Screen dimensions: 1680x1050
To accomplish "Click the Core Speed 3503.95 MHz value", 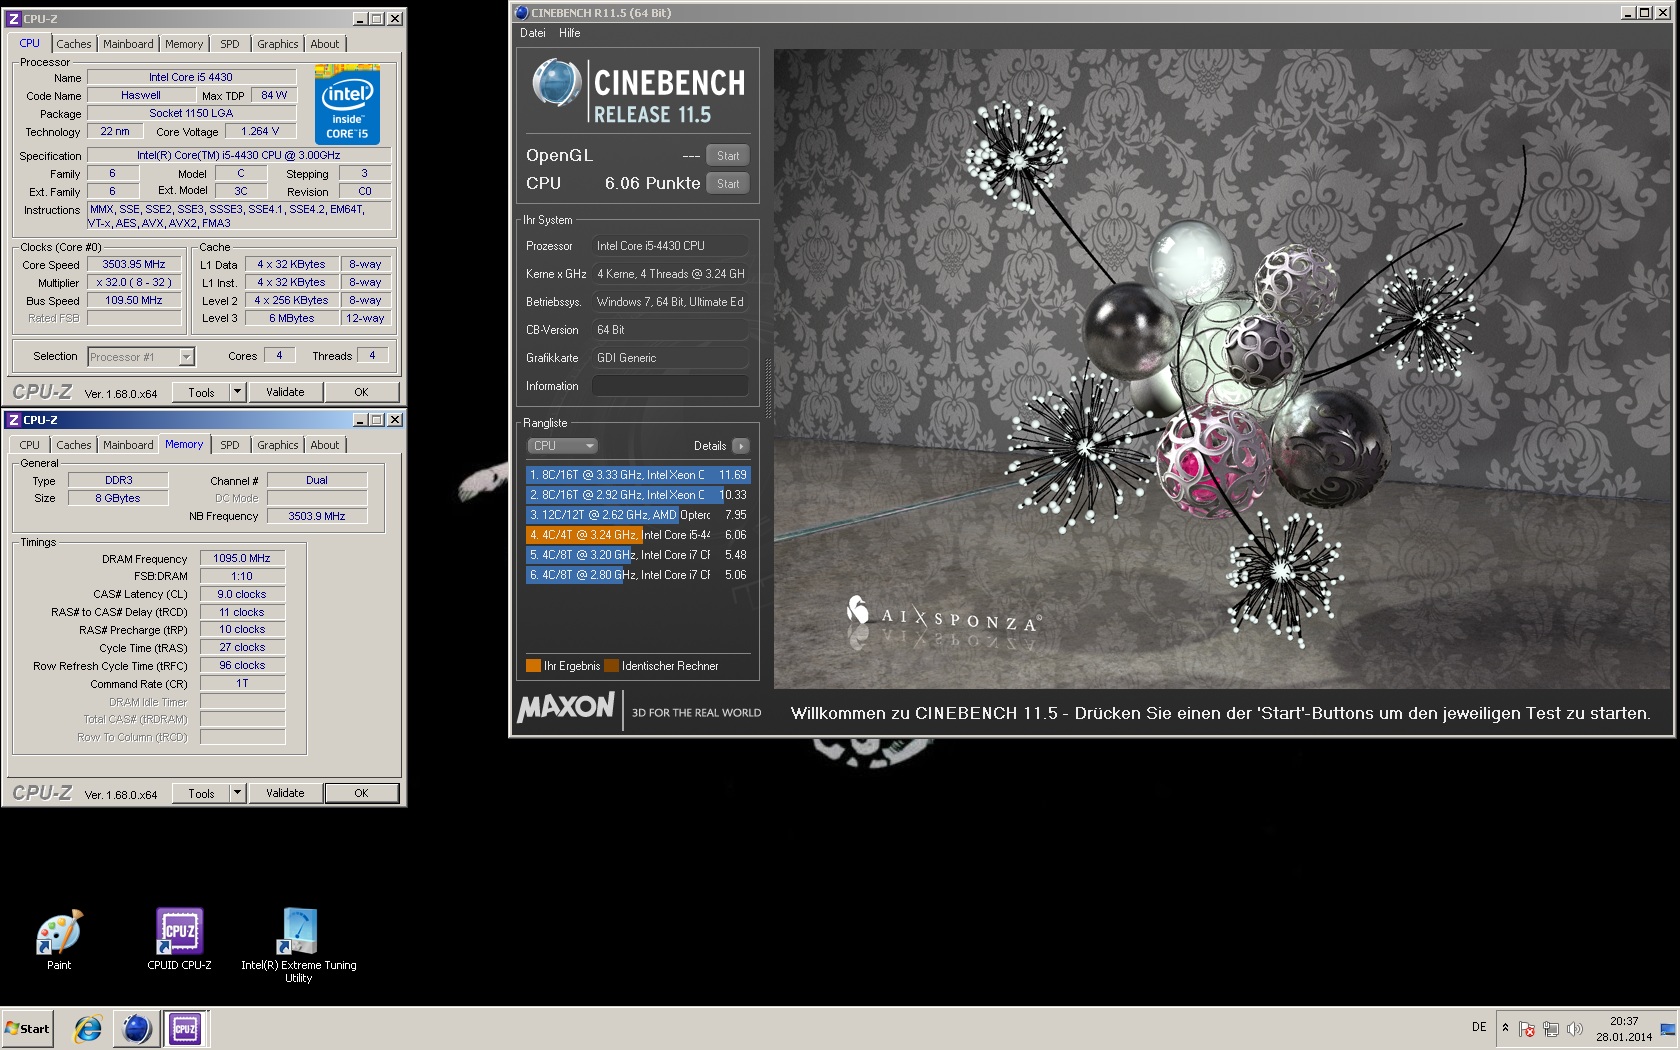I will pos(134,265).
